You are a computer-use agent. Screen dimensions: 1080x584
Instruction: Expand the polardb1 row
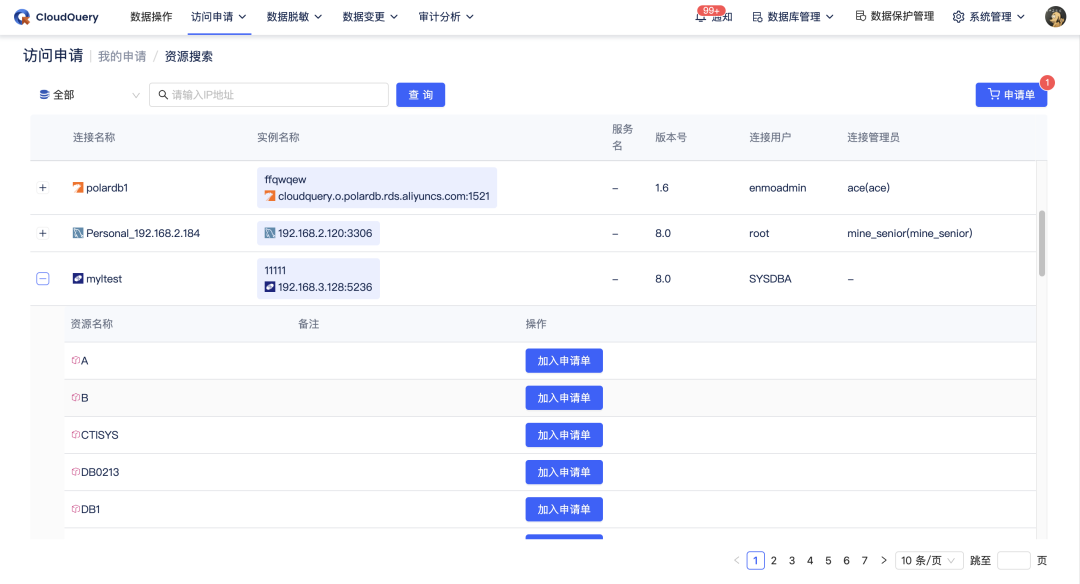tap(43, 187)
